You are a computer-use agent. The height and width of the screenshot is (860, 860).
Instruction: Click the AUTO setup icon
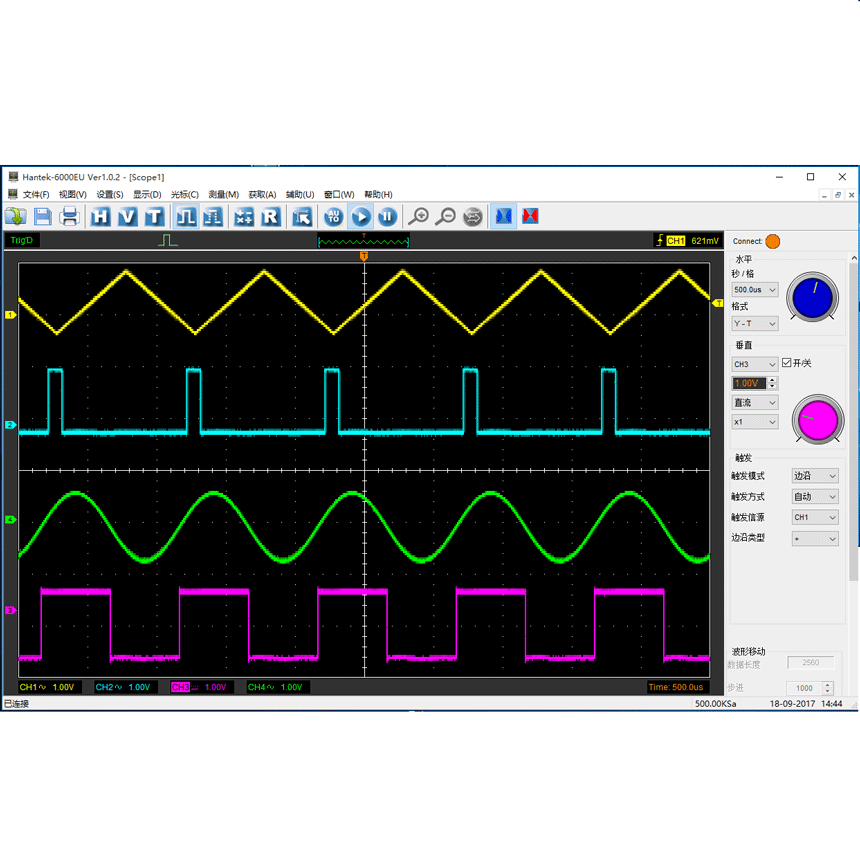point(333,217)
